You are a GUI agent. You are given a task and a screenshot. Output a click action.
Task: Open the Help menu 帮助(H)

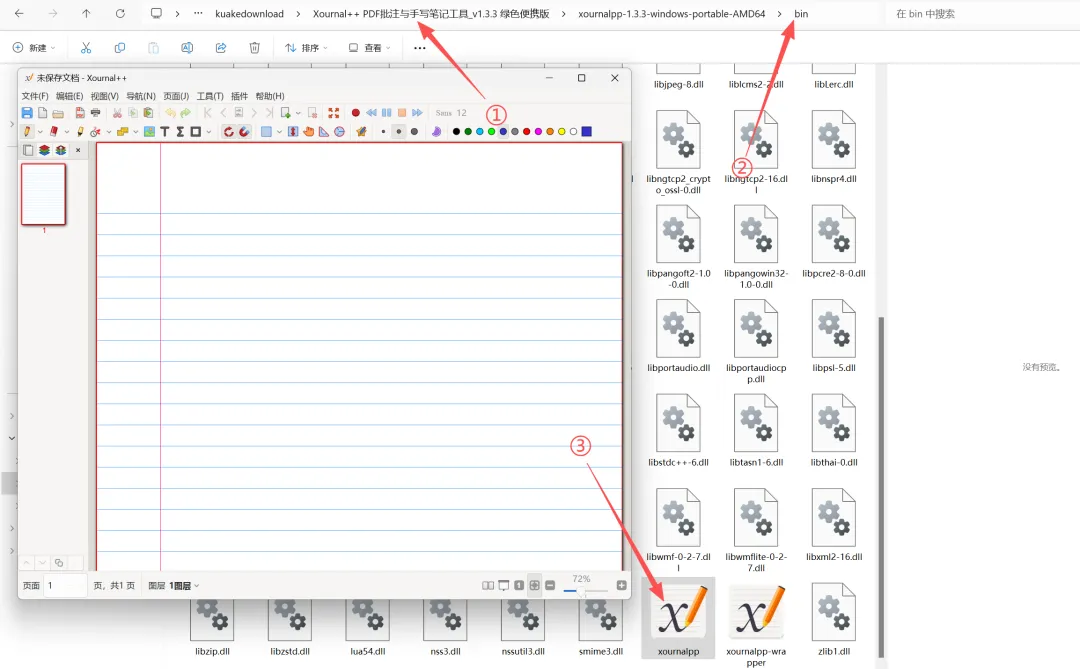click(x=269, y=96)
